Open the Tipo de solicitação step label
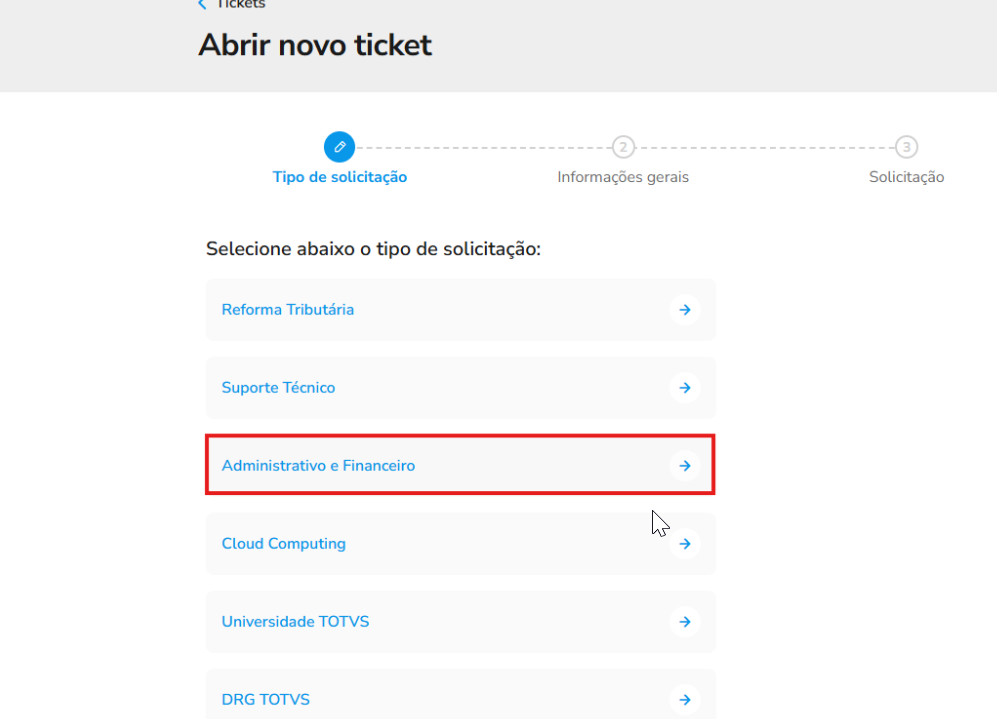997x719 pixels. (340, 177)
